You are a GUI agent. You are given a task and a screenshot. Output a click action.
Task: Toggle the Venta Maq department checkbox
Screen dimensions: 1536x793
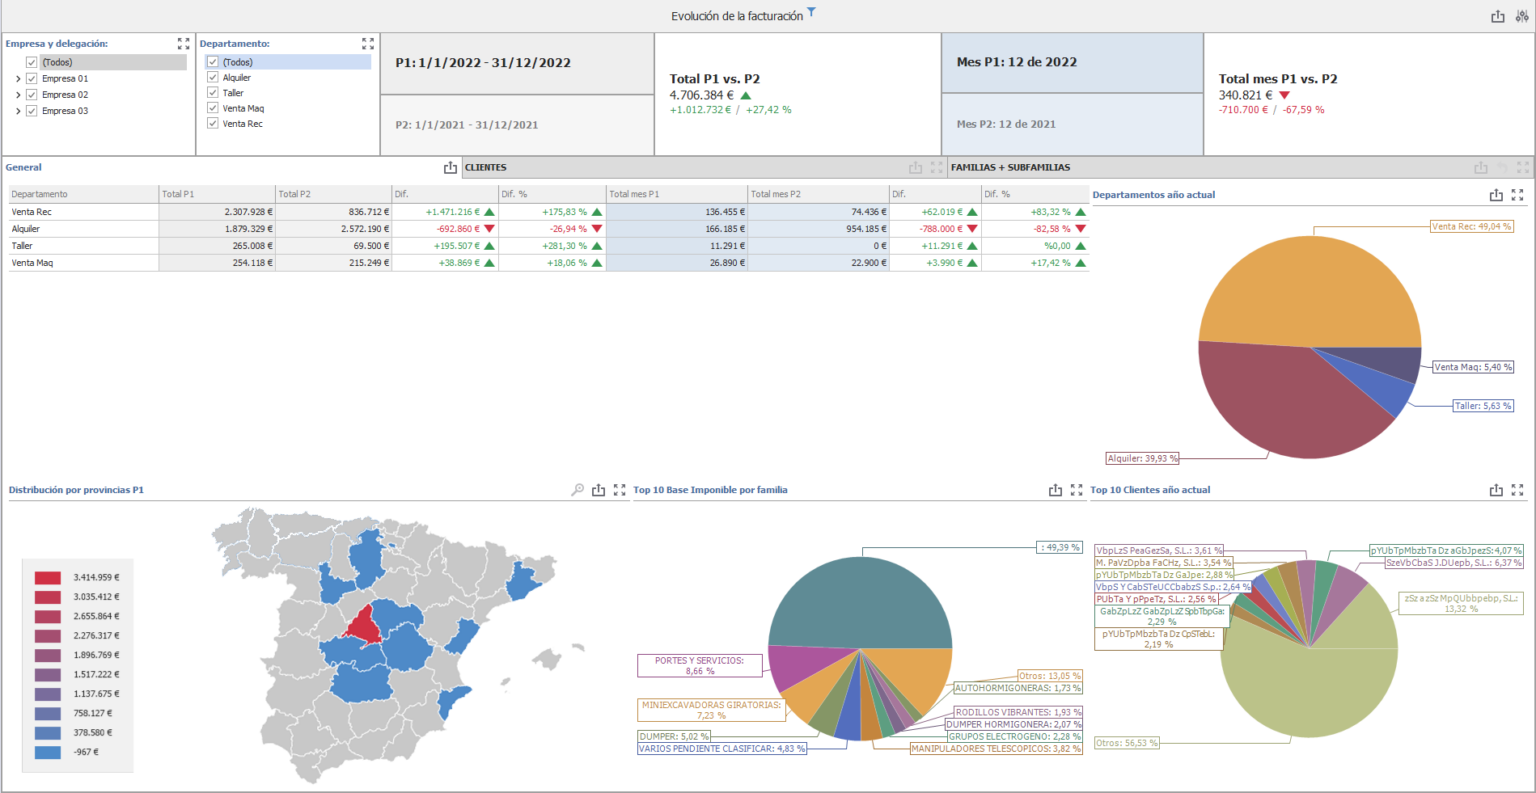[x=213, y=108]
